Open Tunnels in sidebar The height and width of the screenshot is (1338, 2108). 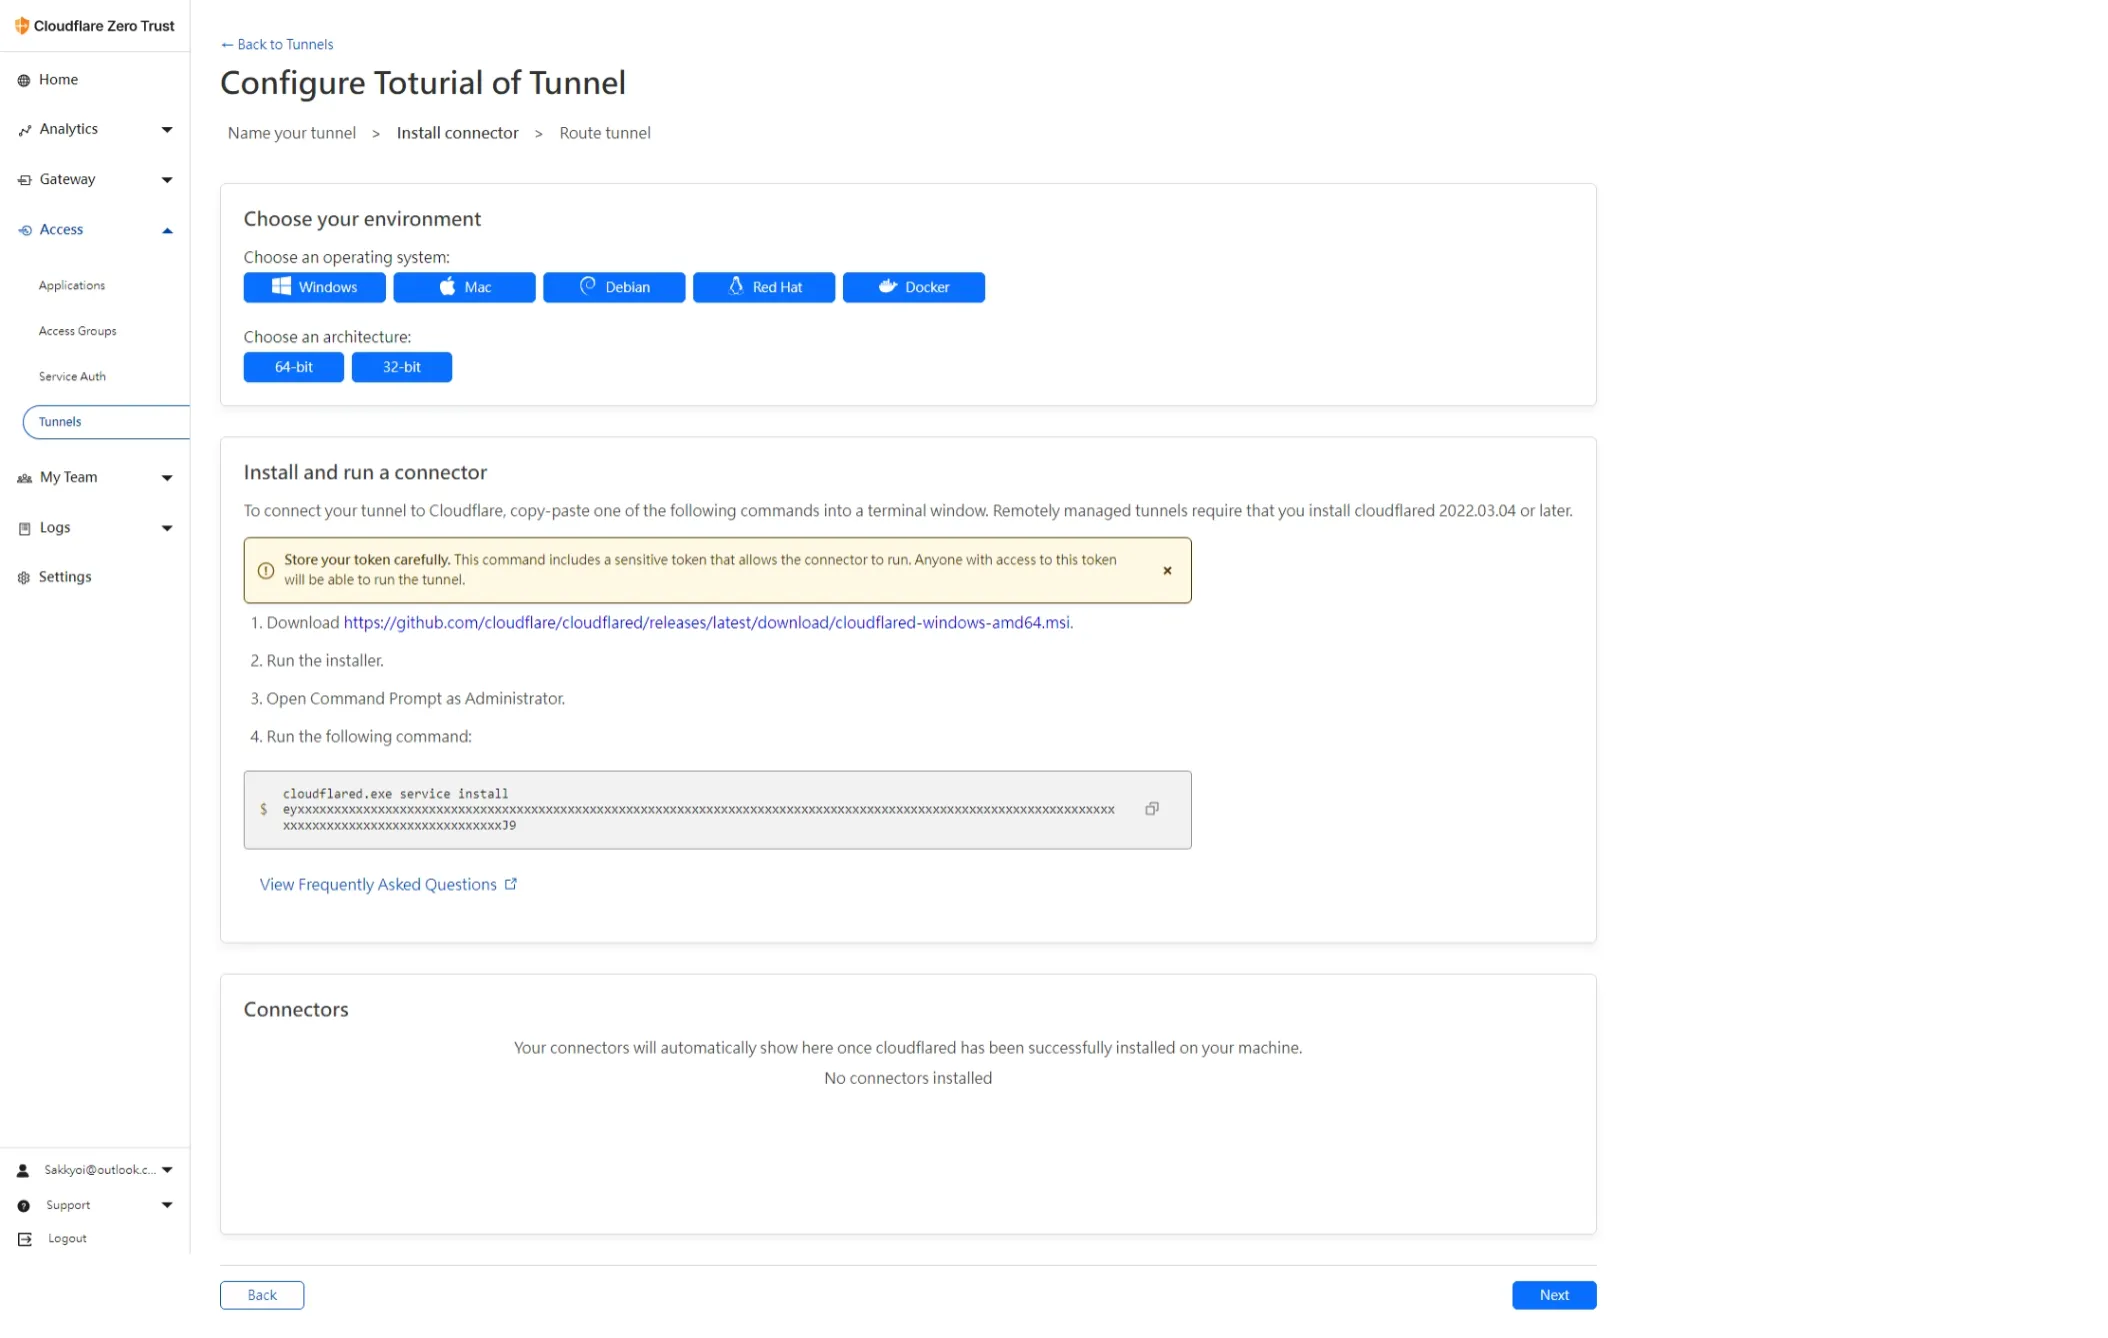106,422
